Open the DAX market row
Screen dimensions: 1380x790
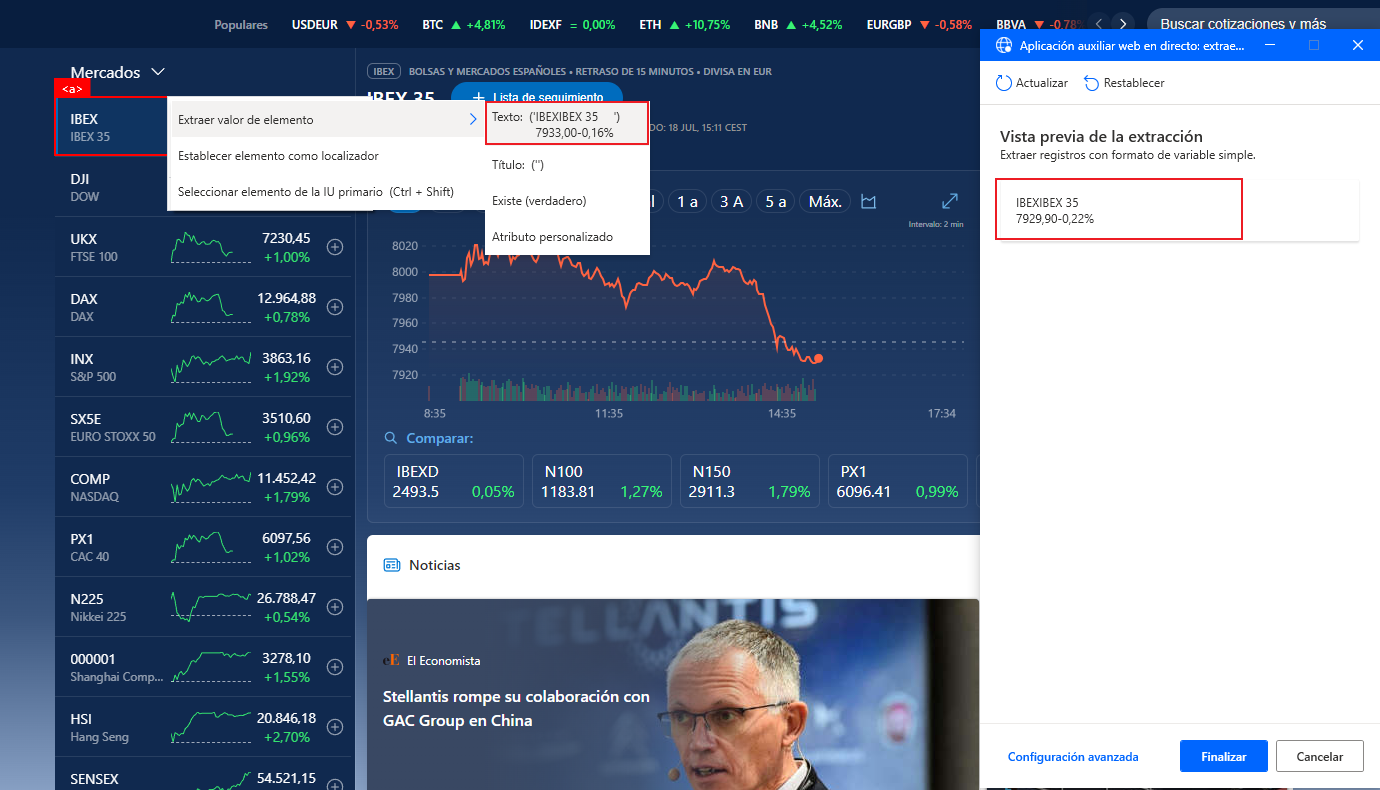tap(204, 307)
